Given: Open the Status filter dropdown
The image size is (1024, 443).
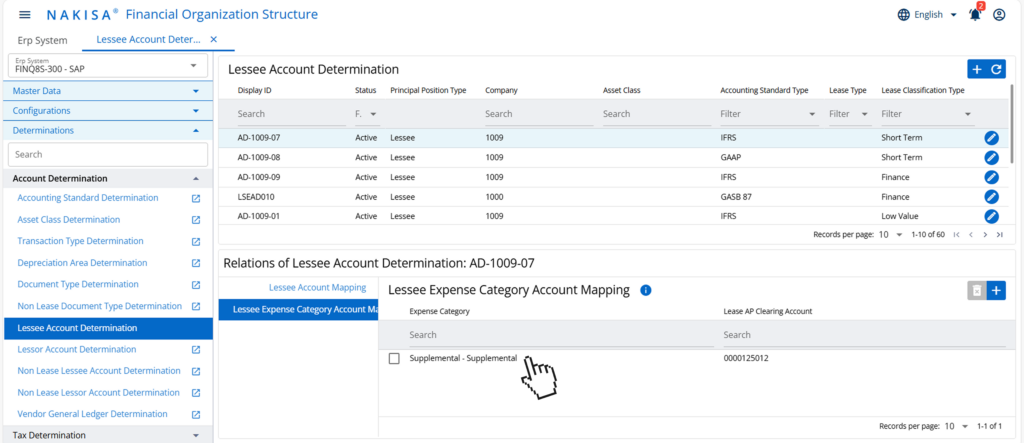Looking at the screenshot, I should 367,114.
